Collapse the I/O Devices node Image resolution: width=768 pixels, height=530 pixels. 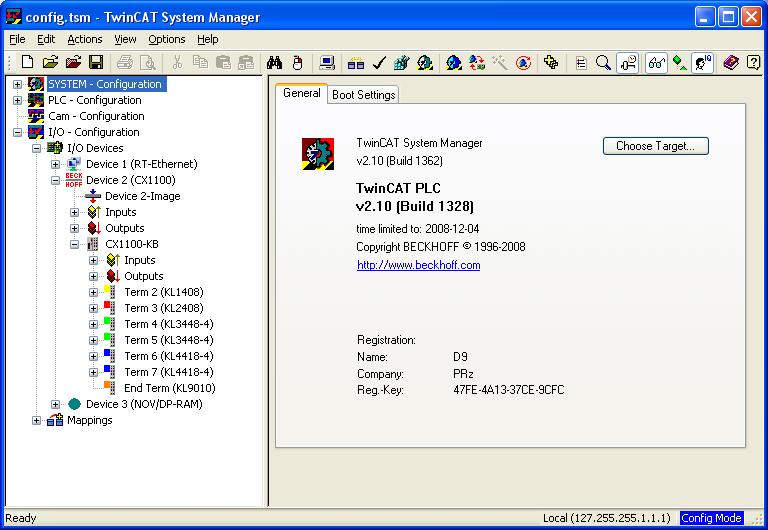coord(36,148)
